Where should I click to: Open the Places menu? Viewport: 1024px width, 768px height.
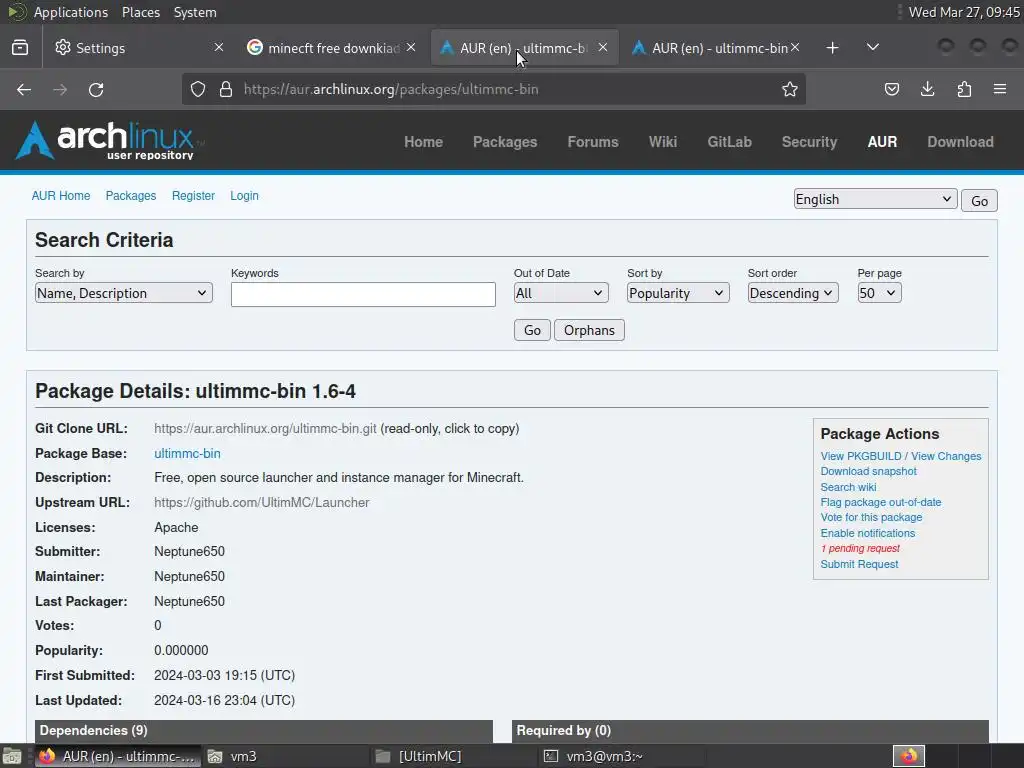click(x=140, y=12)
